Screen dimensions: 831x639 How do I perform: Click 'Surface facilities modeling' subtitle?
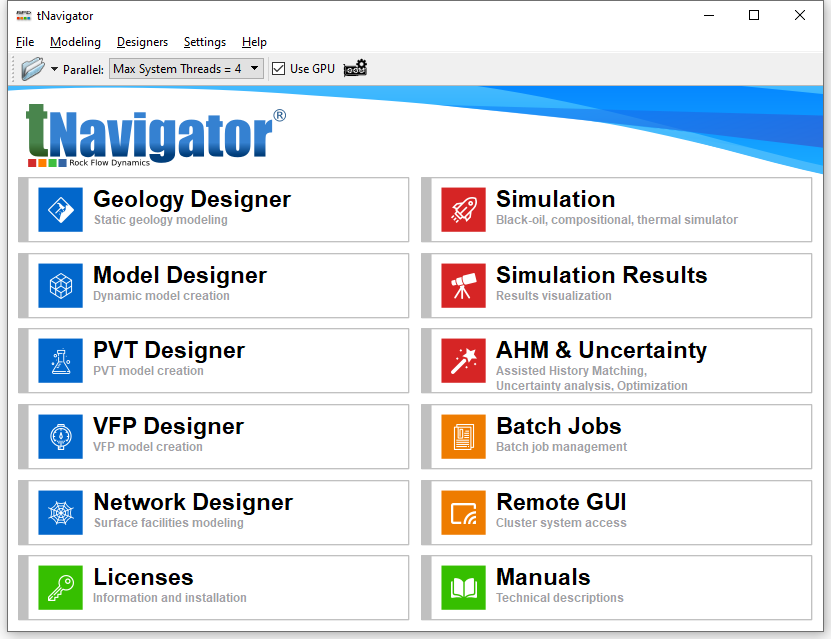point(169,522)
